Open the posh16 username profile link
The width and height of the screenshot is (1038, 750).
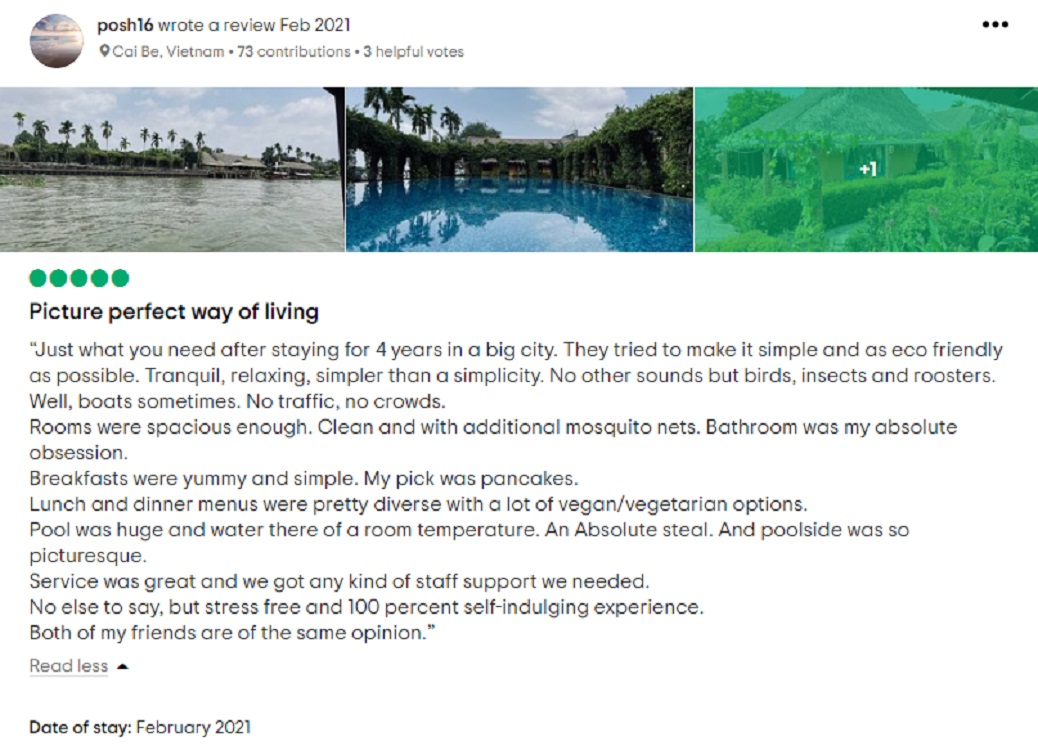[x=125, y=26]
